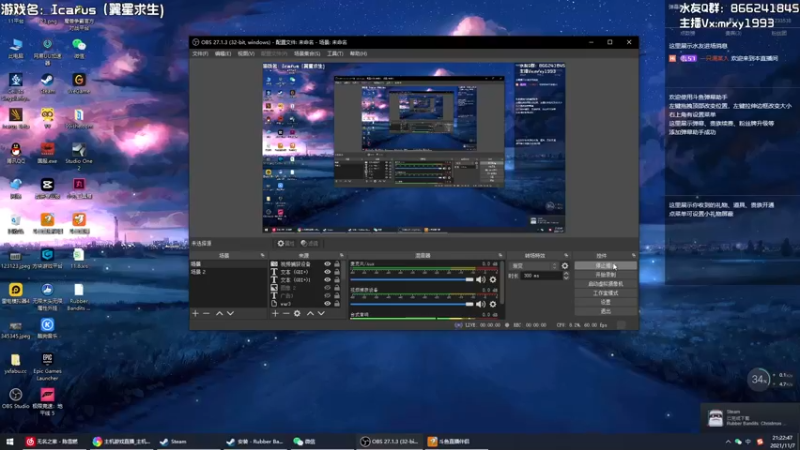Open WeGame desktop shortcut icon
The height and width of the screenshot is (450, 800).
click(x=79, y=84)
